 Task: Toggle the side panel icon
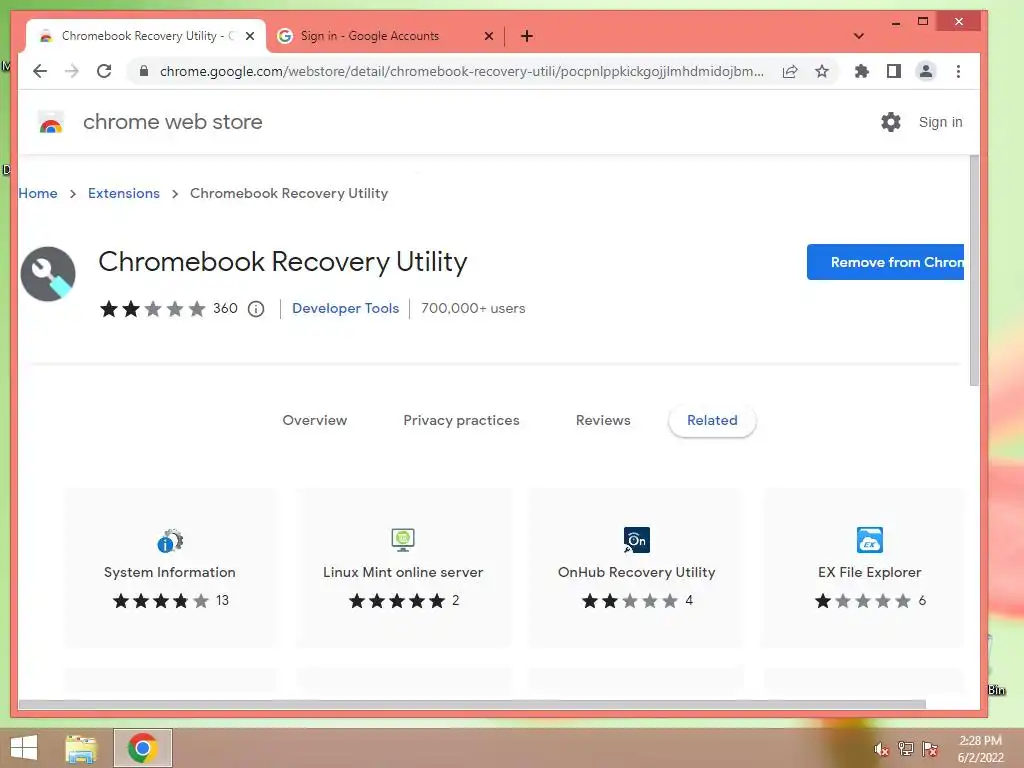tap(893, 71)
